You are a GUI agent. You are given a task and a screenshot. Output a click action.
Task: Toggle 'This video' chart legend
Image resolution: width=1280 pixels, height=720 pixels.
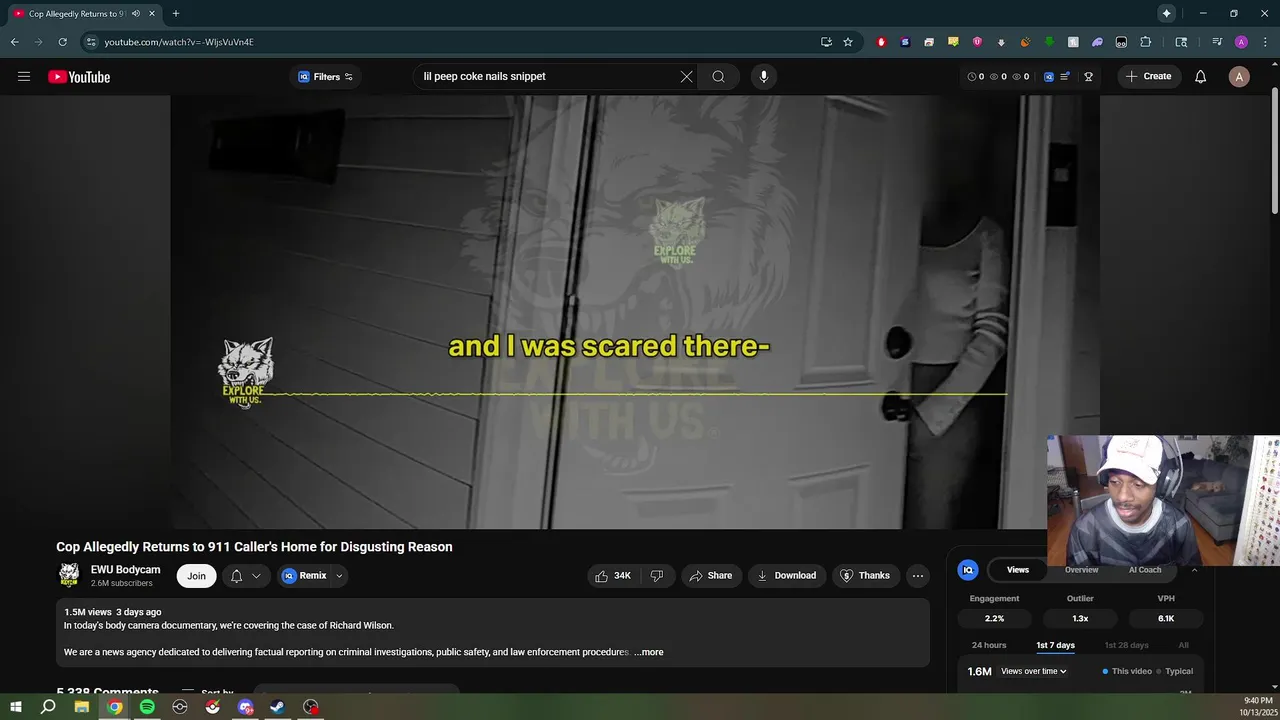pyautogui.click(x=1127, y=671)
